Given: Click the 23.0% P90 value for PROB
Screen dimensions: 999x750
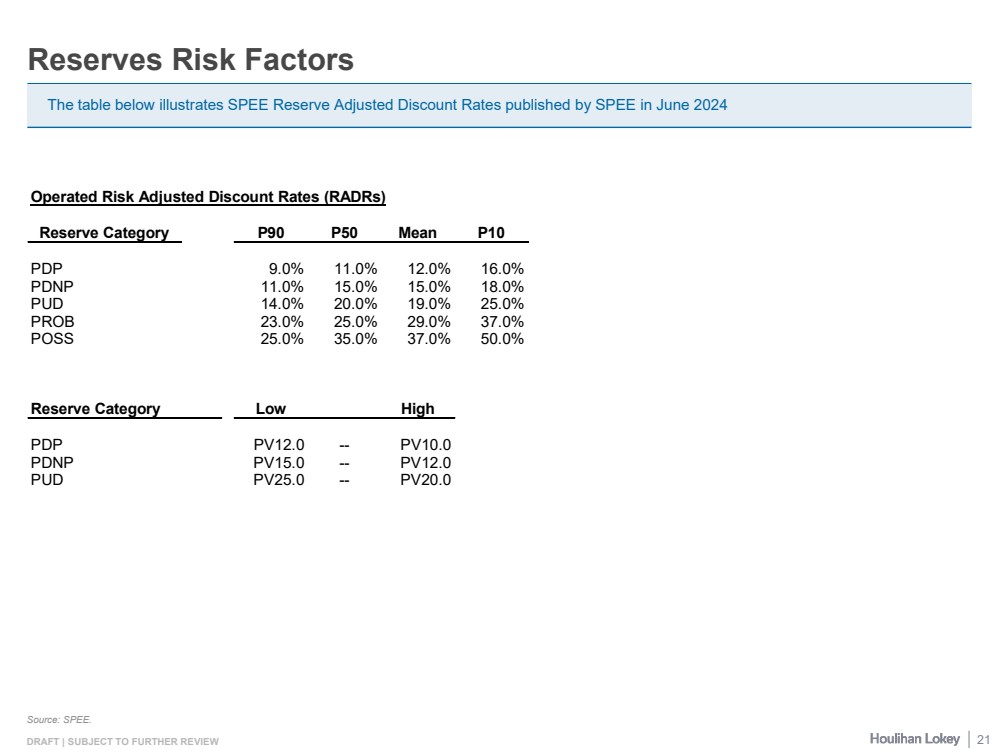Looking at the screenshot, I should pos(282,322).
